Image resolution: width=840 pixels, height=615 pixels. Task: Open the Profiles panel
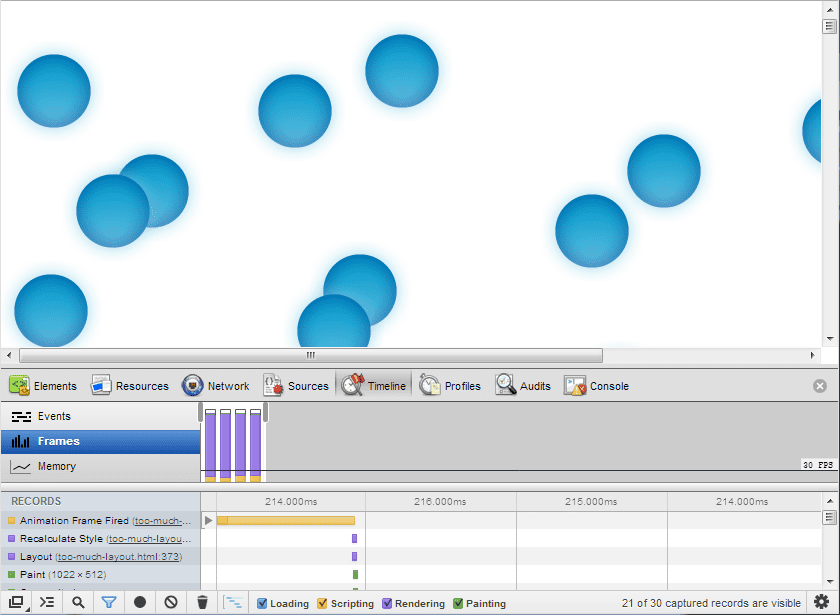tap(450, 386)
